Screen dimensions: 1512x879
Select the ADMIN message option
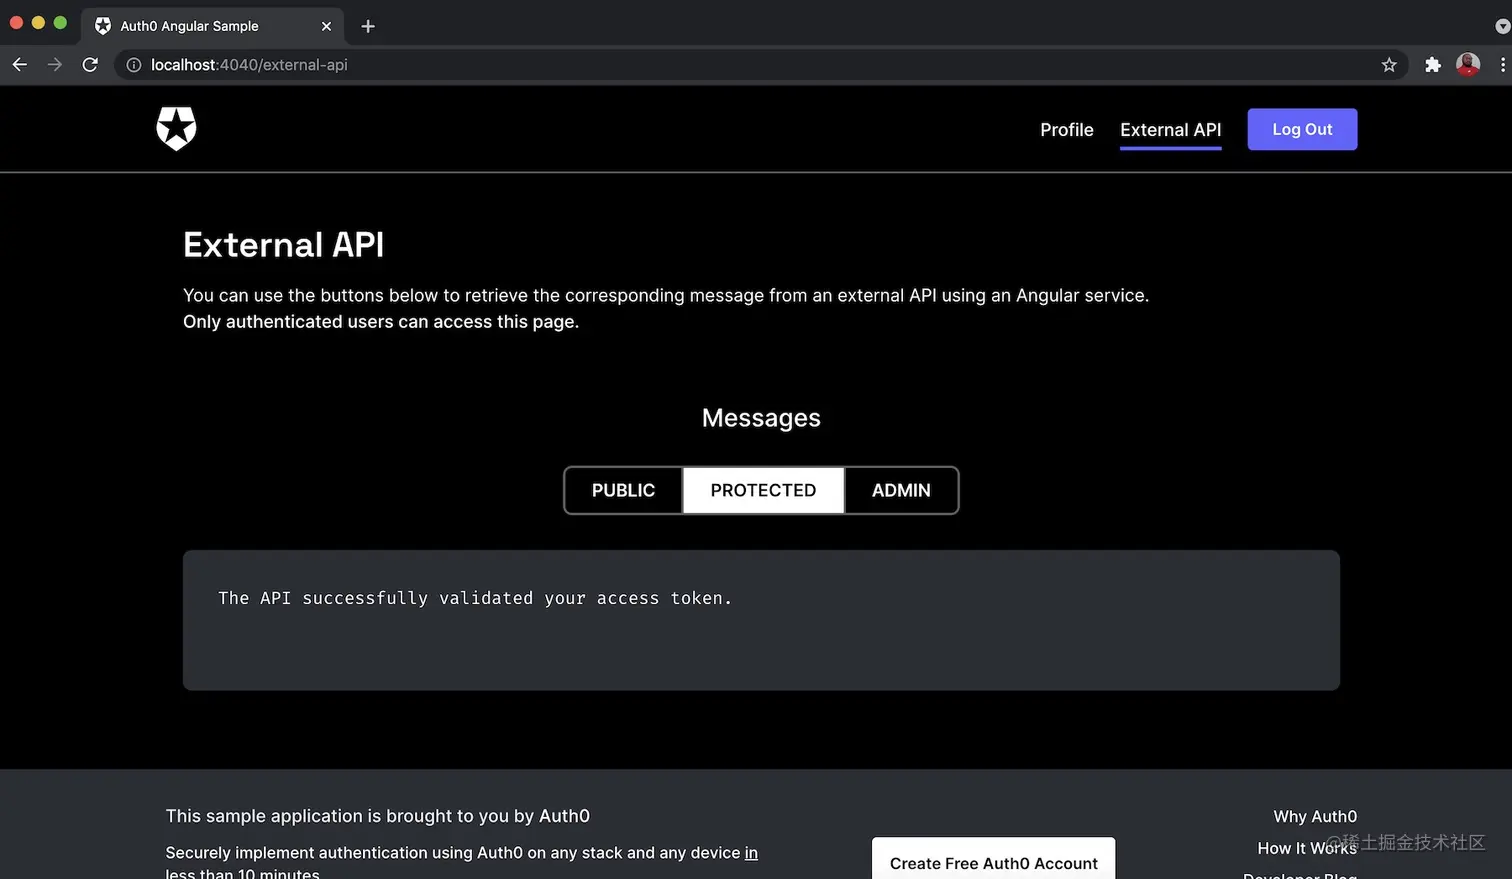[x=900, y=490]
